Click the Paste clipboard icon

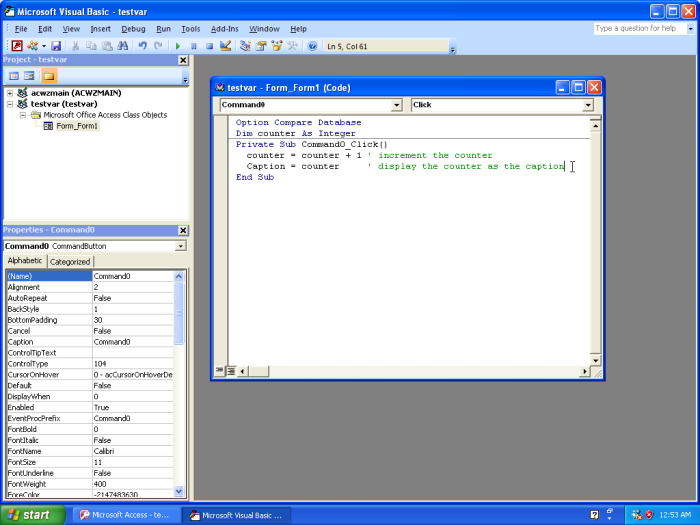[x=107, y=46]
